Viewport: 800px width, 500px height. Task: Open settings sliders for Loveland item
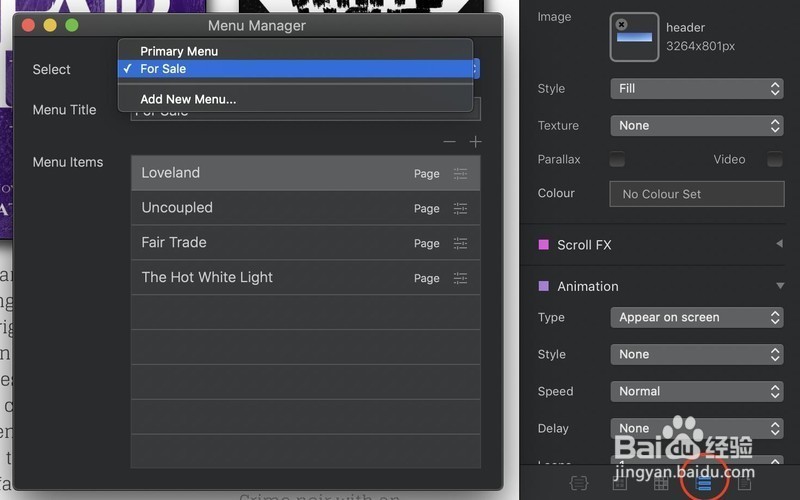pos(460,173)
